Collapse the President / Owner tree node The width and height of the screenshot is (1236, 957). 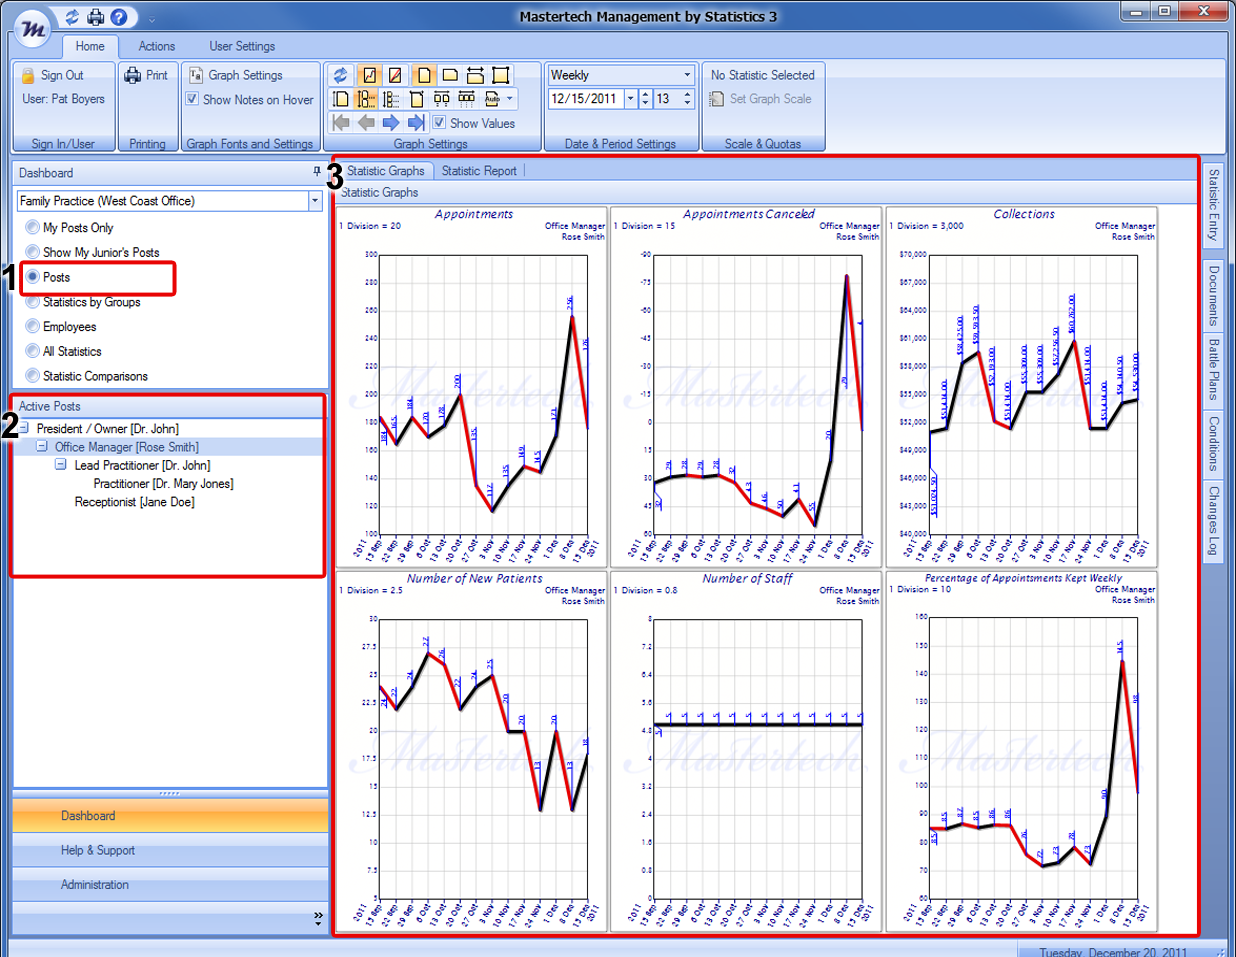(24, 428)
